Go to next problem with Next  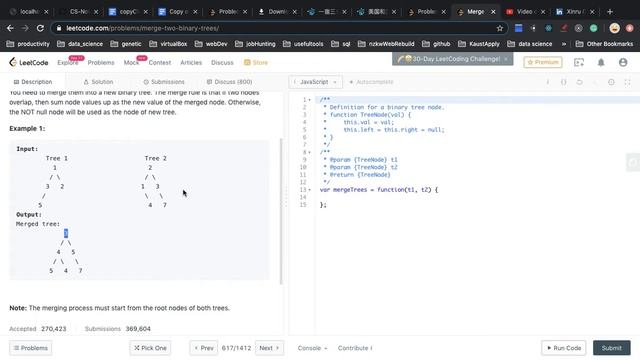[269, 348]
